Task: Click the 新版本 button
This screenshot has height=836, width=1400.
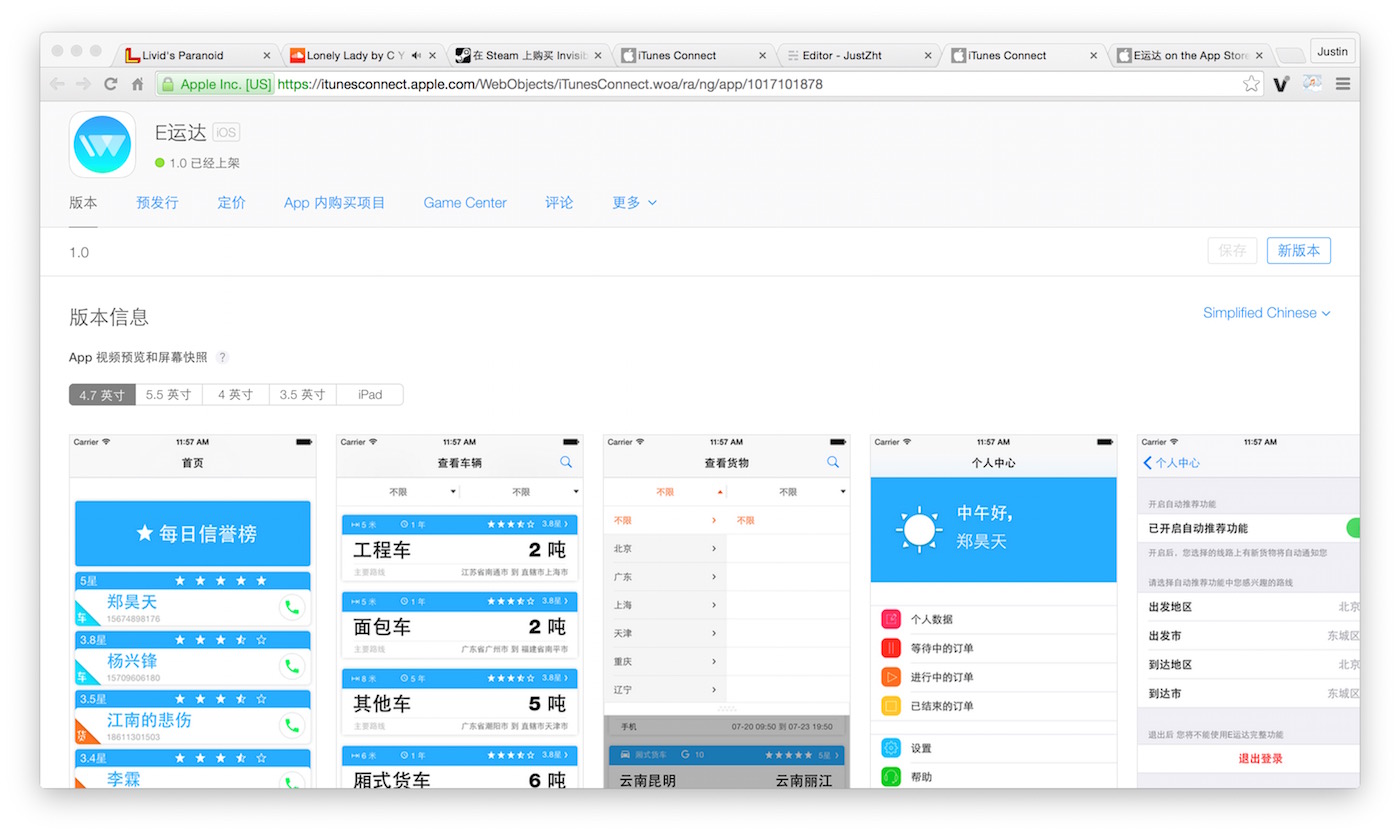Action: coord(1298,251)
